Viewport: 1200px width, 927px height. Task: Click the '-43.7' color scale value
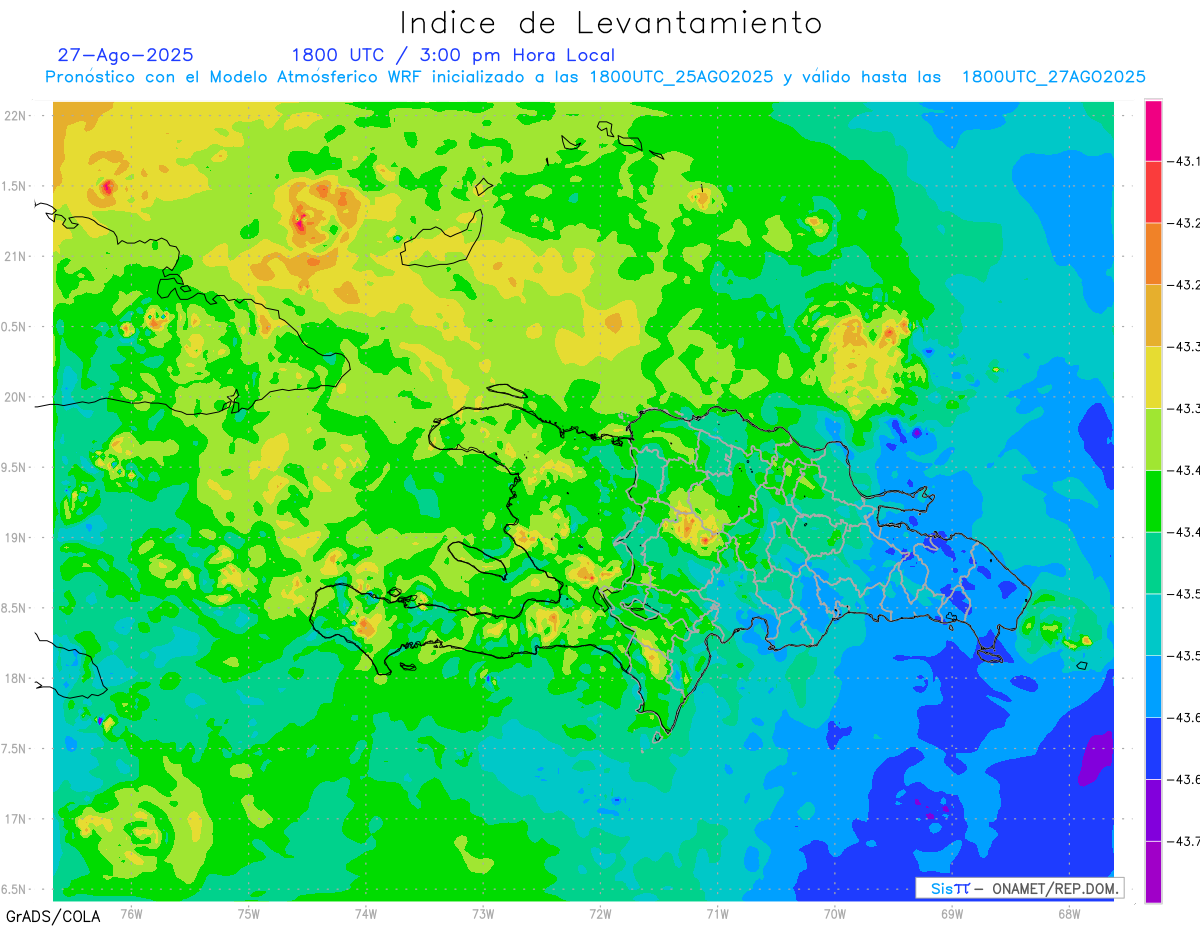pos(1185,841)
